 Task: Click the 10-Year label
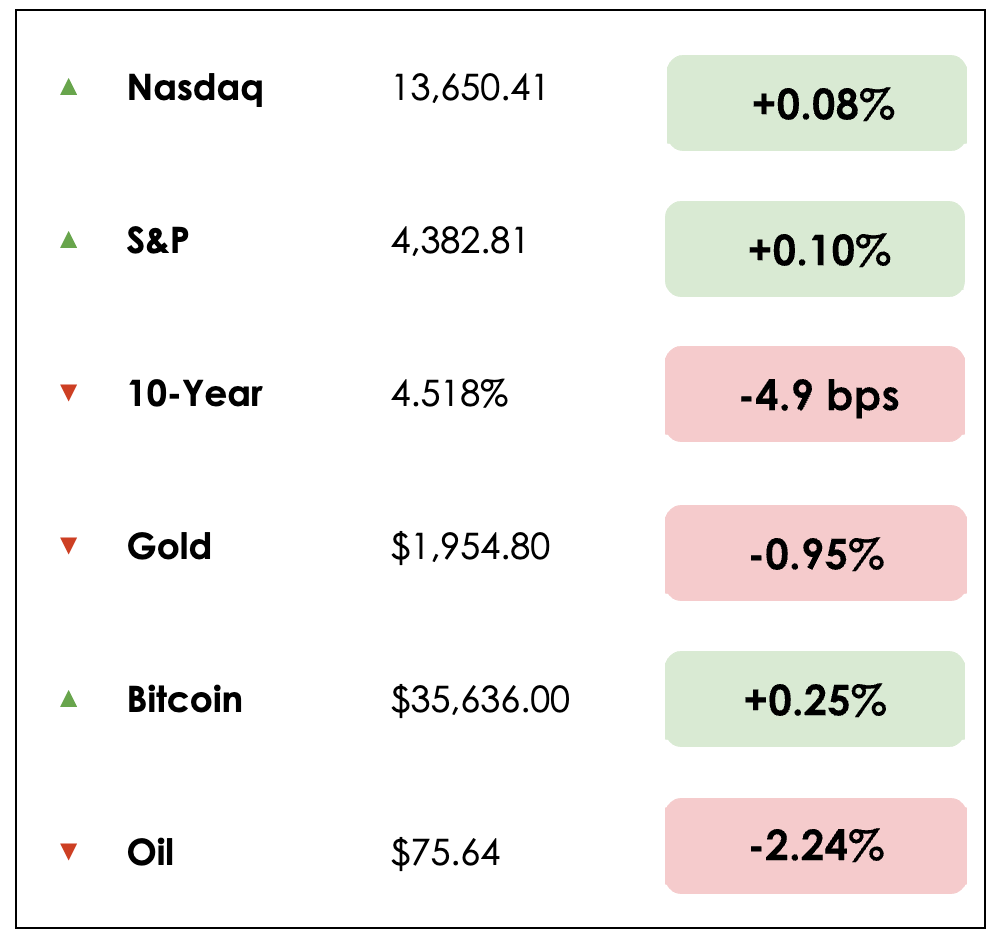194,394
